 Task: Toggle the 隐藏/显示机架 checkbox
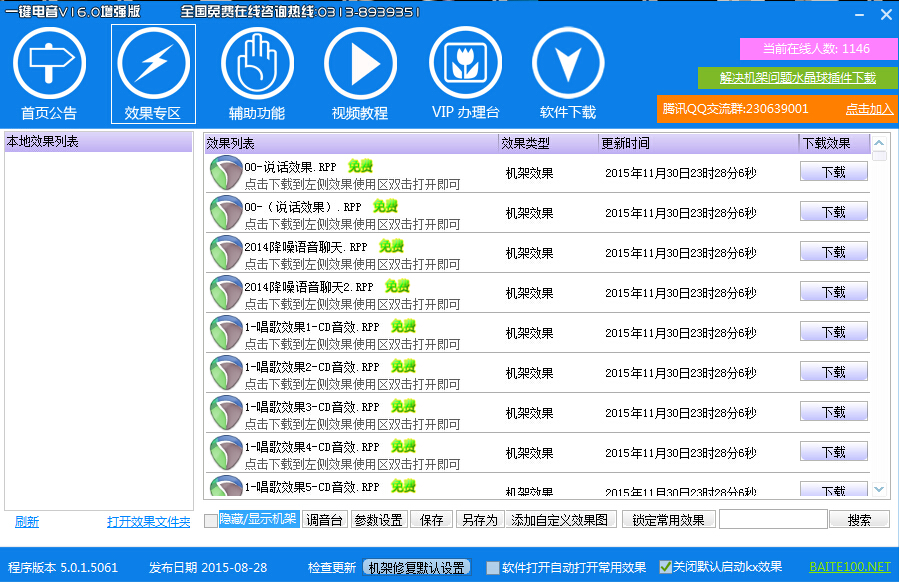pos(208,519)
